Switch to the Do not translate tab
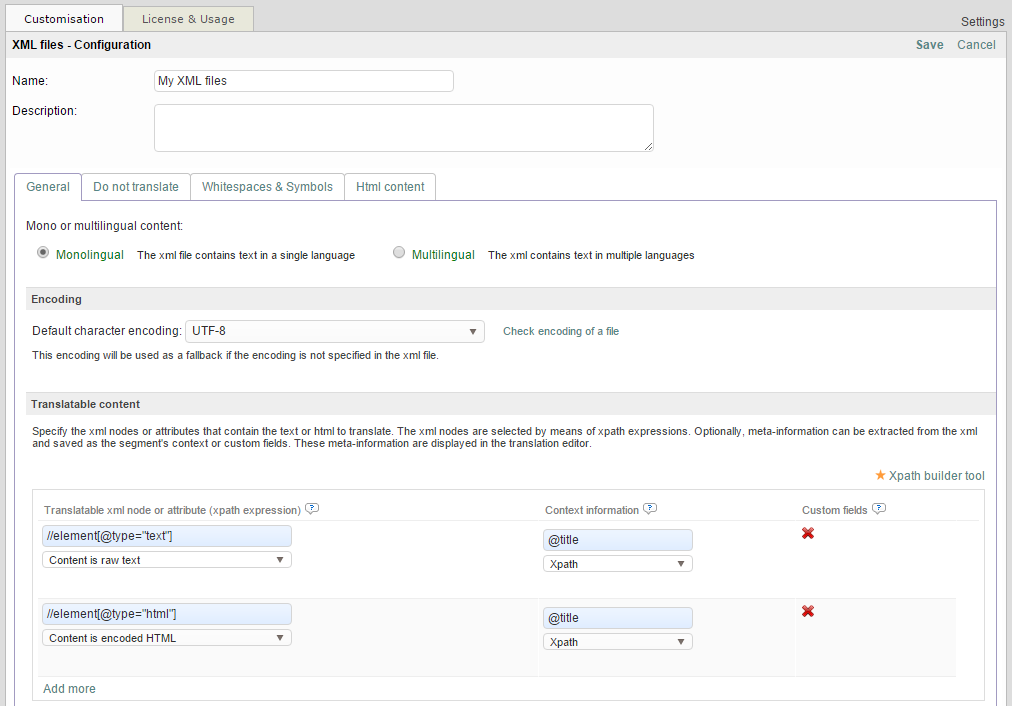 (136, 187)
